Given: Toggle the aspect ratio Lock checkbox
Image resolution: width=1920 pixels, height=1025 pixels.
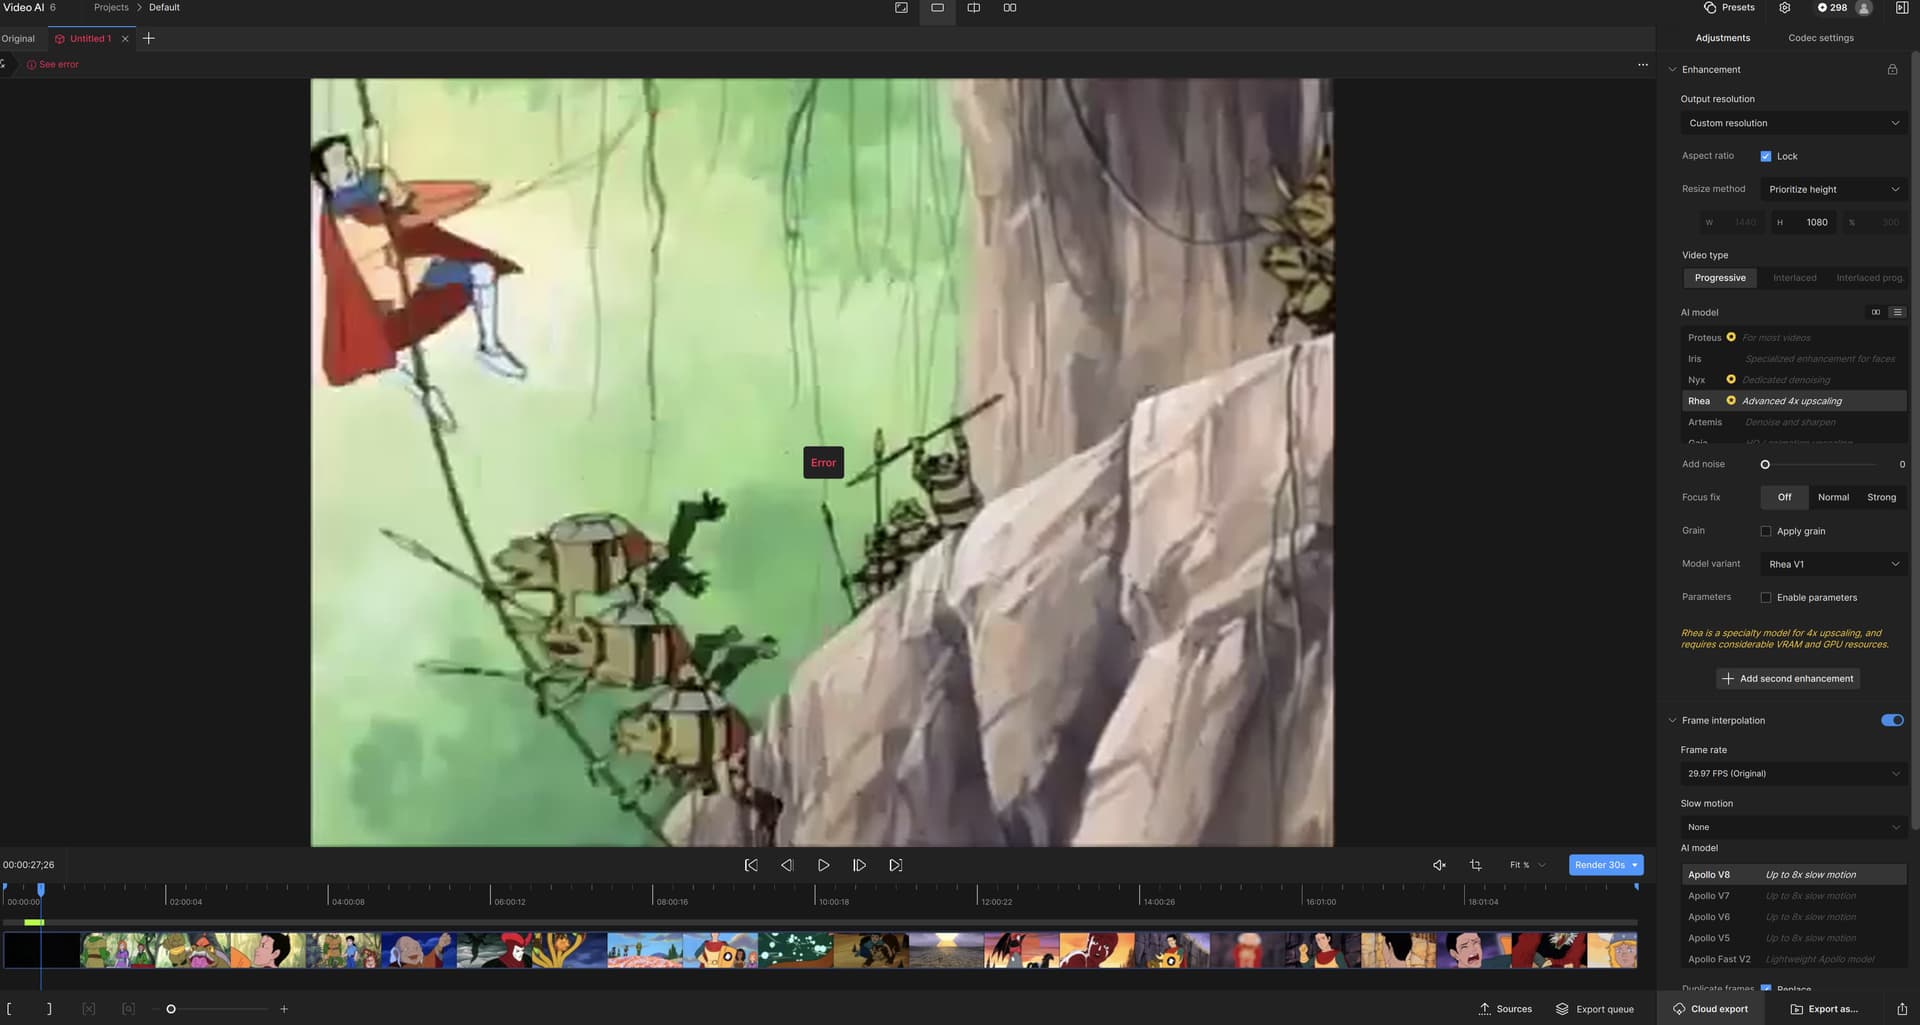Looking at the screenshot, I should click(1766, 157).
